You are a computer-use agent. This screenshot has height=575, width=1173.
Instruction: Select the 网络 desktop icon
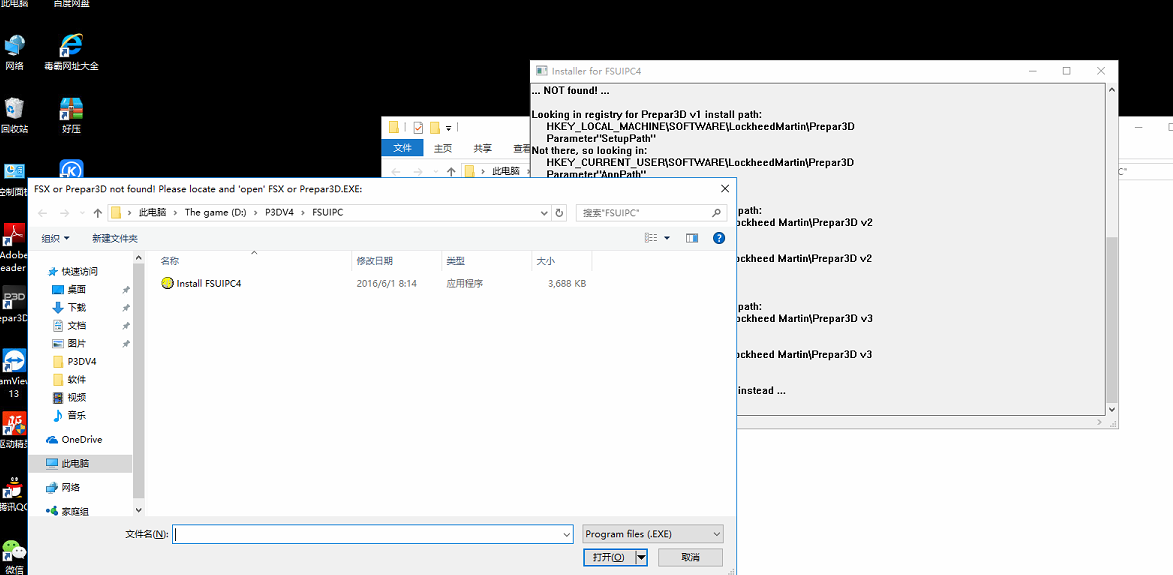[14, 52]
